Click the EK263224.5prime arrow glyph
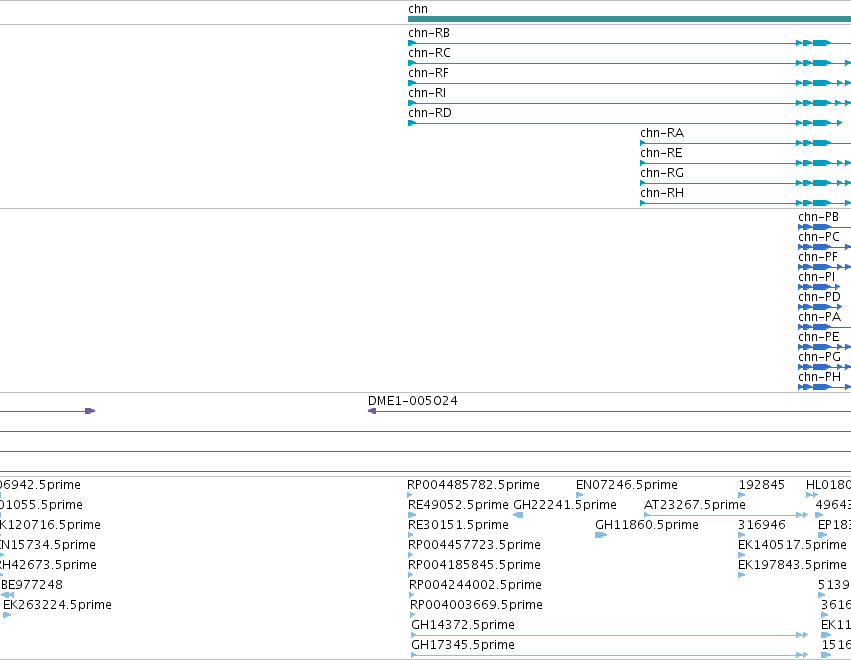 (7, 615)
